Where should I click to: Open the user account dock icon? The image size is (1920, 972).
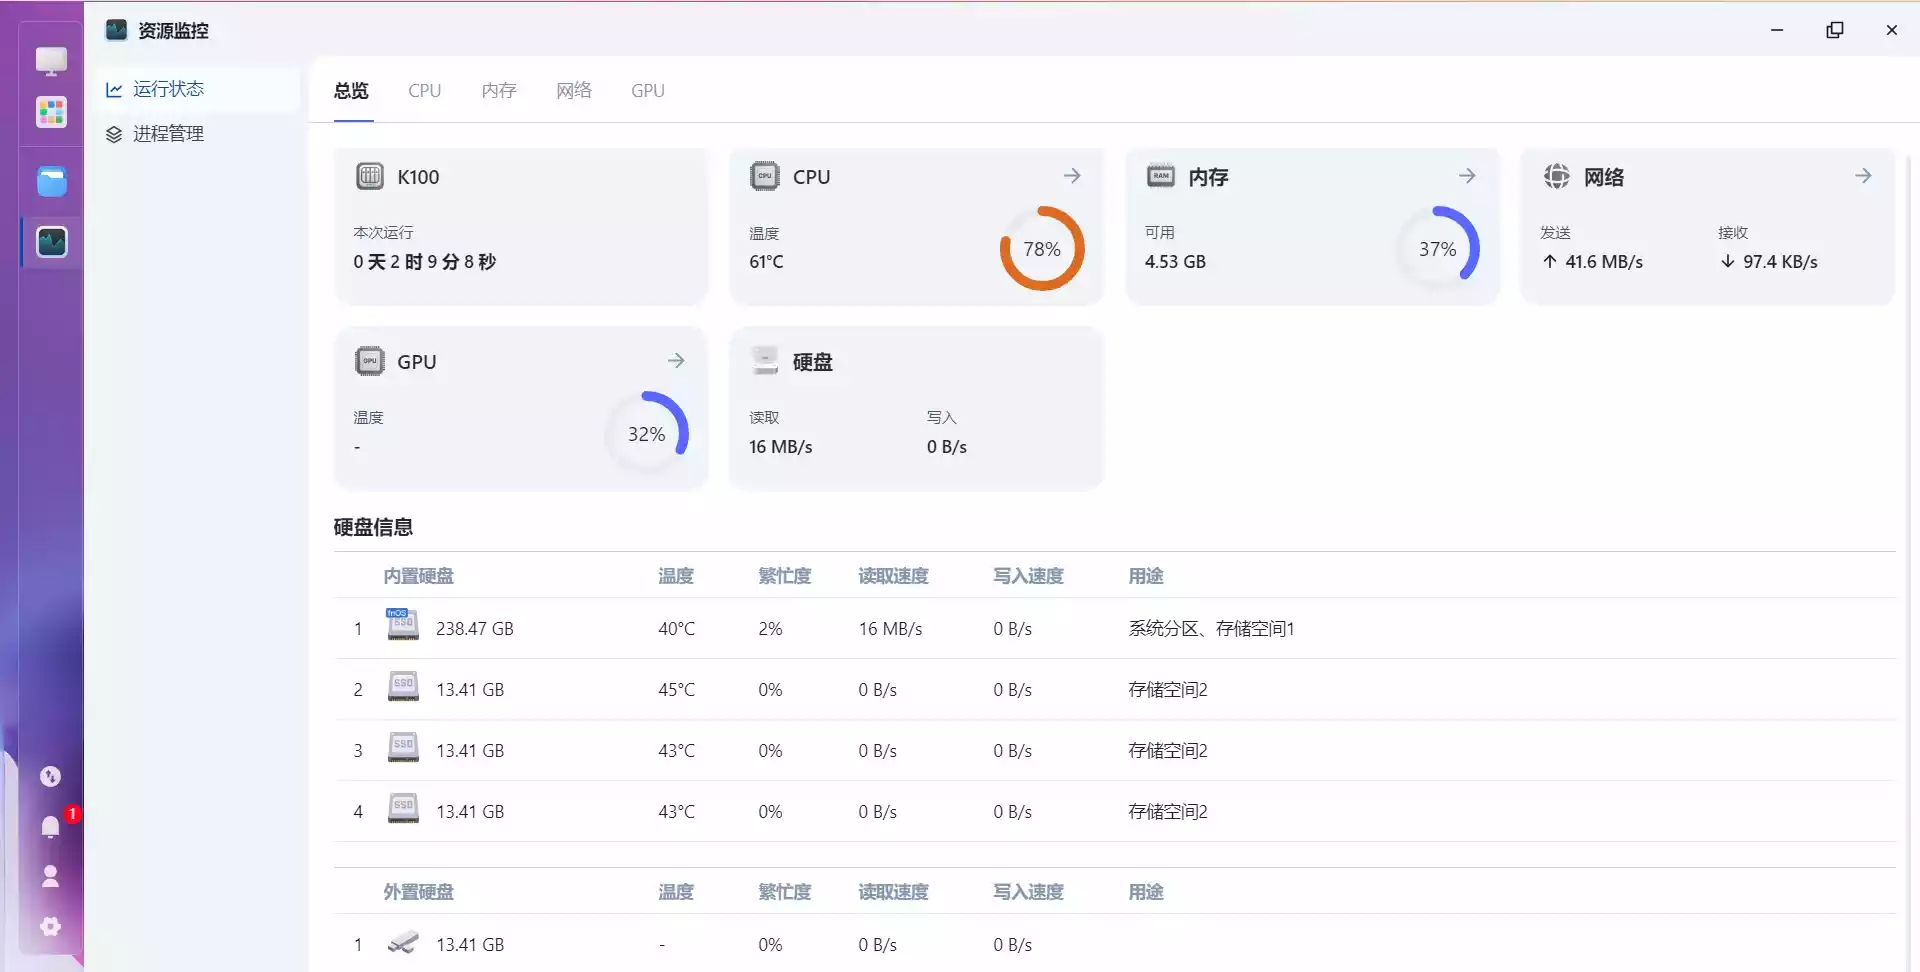(x=50, y=876)
